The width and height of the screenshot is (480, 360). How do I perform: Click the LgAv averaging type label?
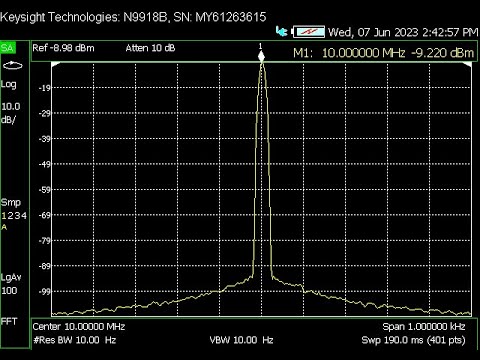pyautogui.click(x=11, y=277)
